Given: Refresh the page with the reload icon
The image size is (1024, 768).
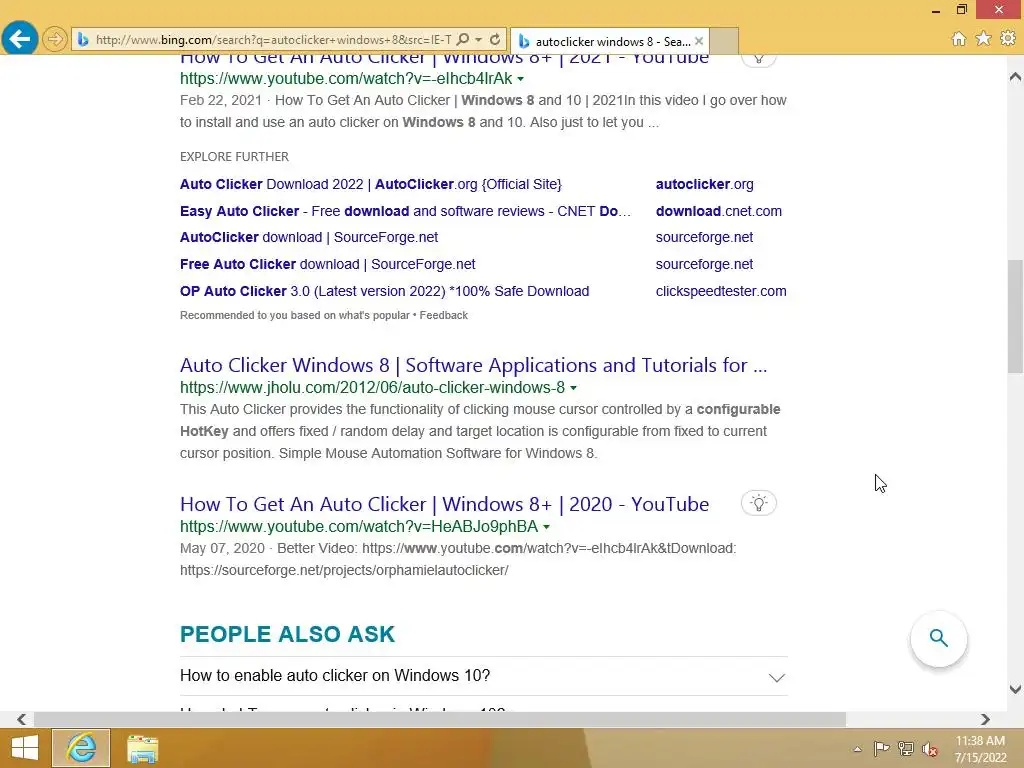Looking at the screenshot, I should coord(495,39).
